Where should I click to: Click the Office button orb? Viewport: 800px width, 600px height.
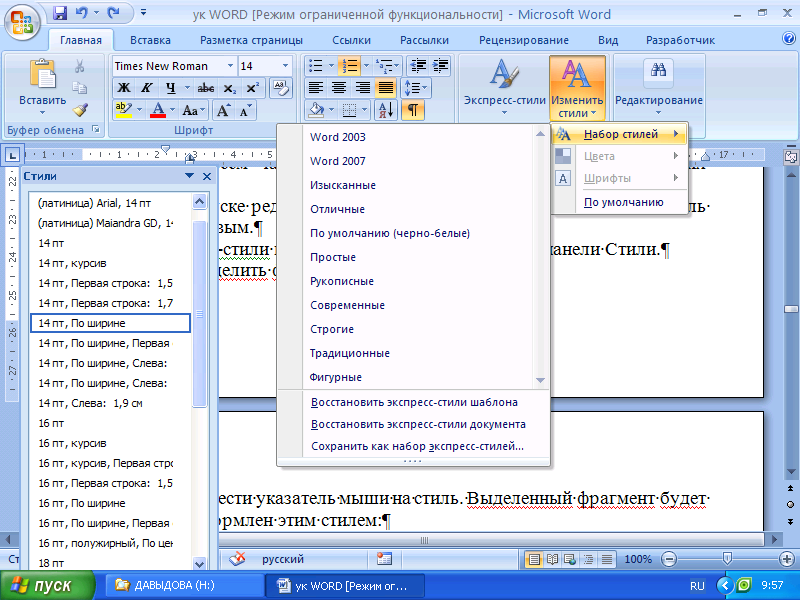(x=21, y=22)
